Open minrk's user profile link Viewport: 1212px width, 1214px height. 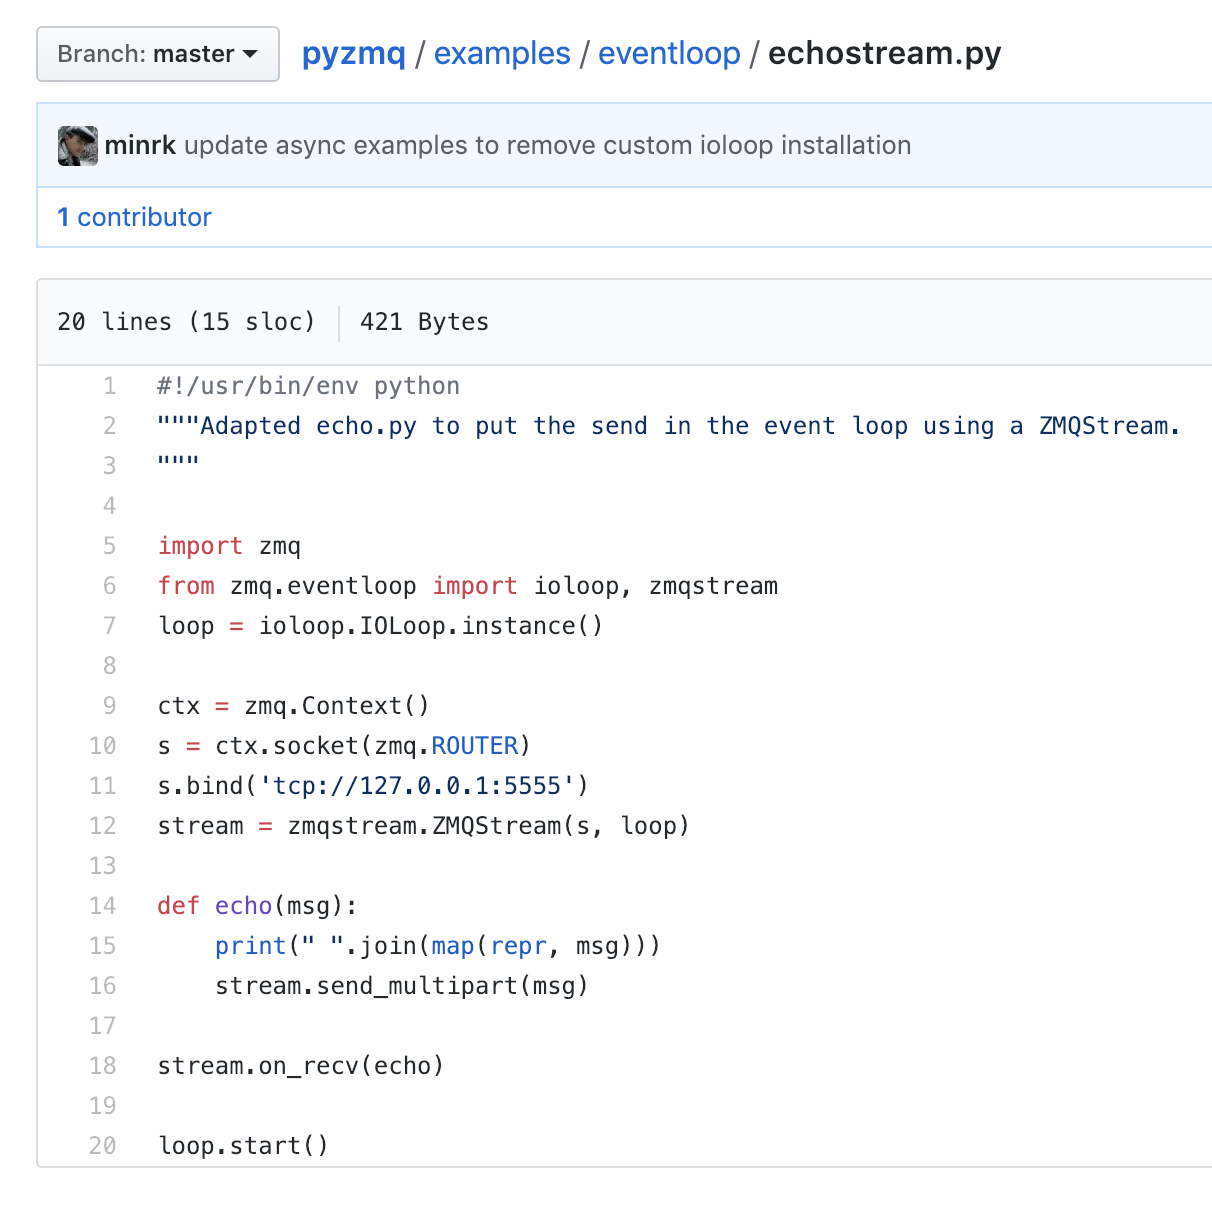[x=140, y=146]
